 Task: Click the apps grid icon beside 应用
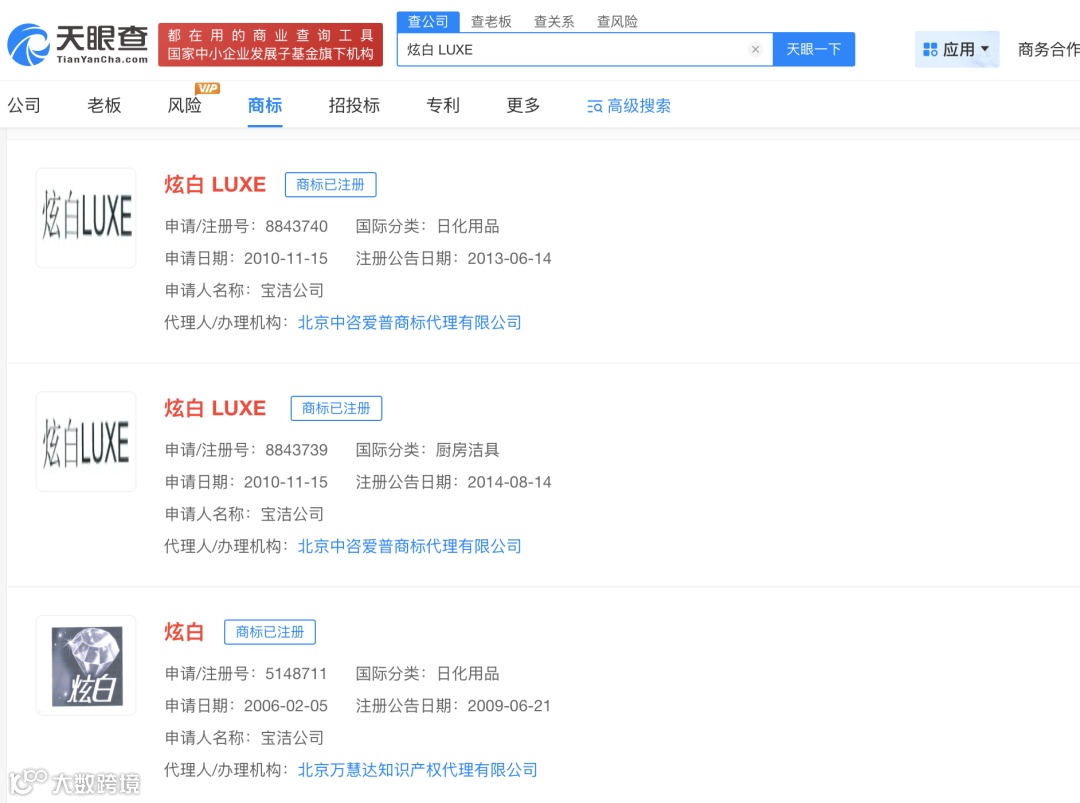pyautogui.click(x=930, y=50)
